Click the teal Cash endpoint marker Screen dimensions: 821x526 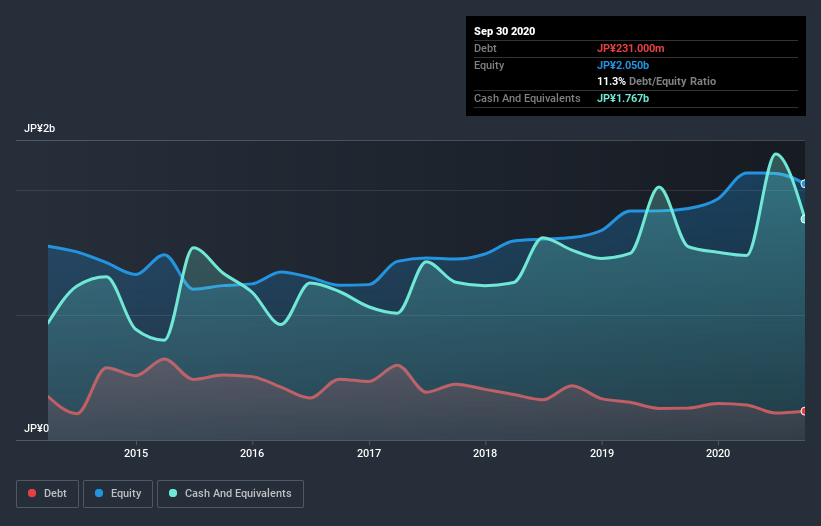tap(804, 219)
